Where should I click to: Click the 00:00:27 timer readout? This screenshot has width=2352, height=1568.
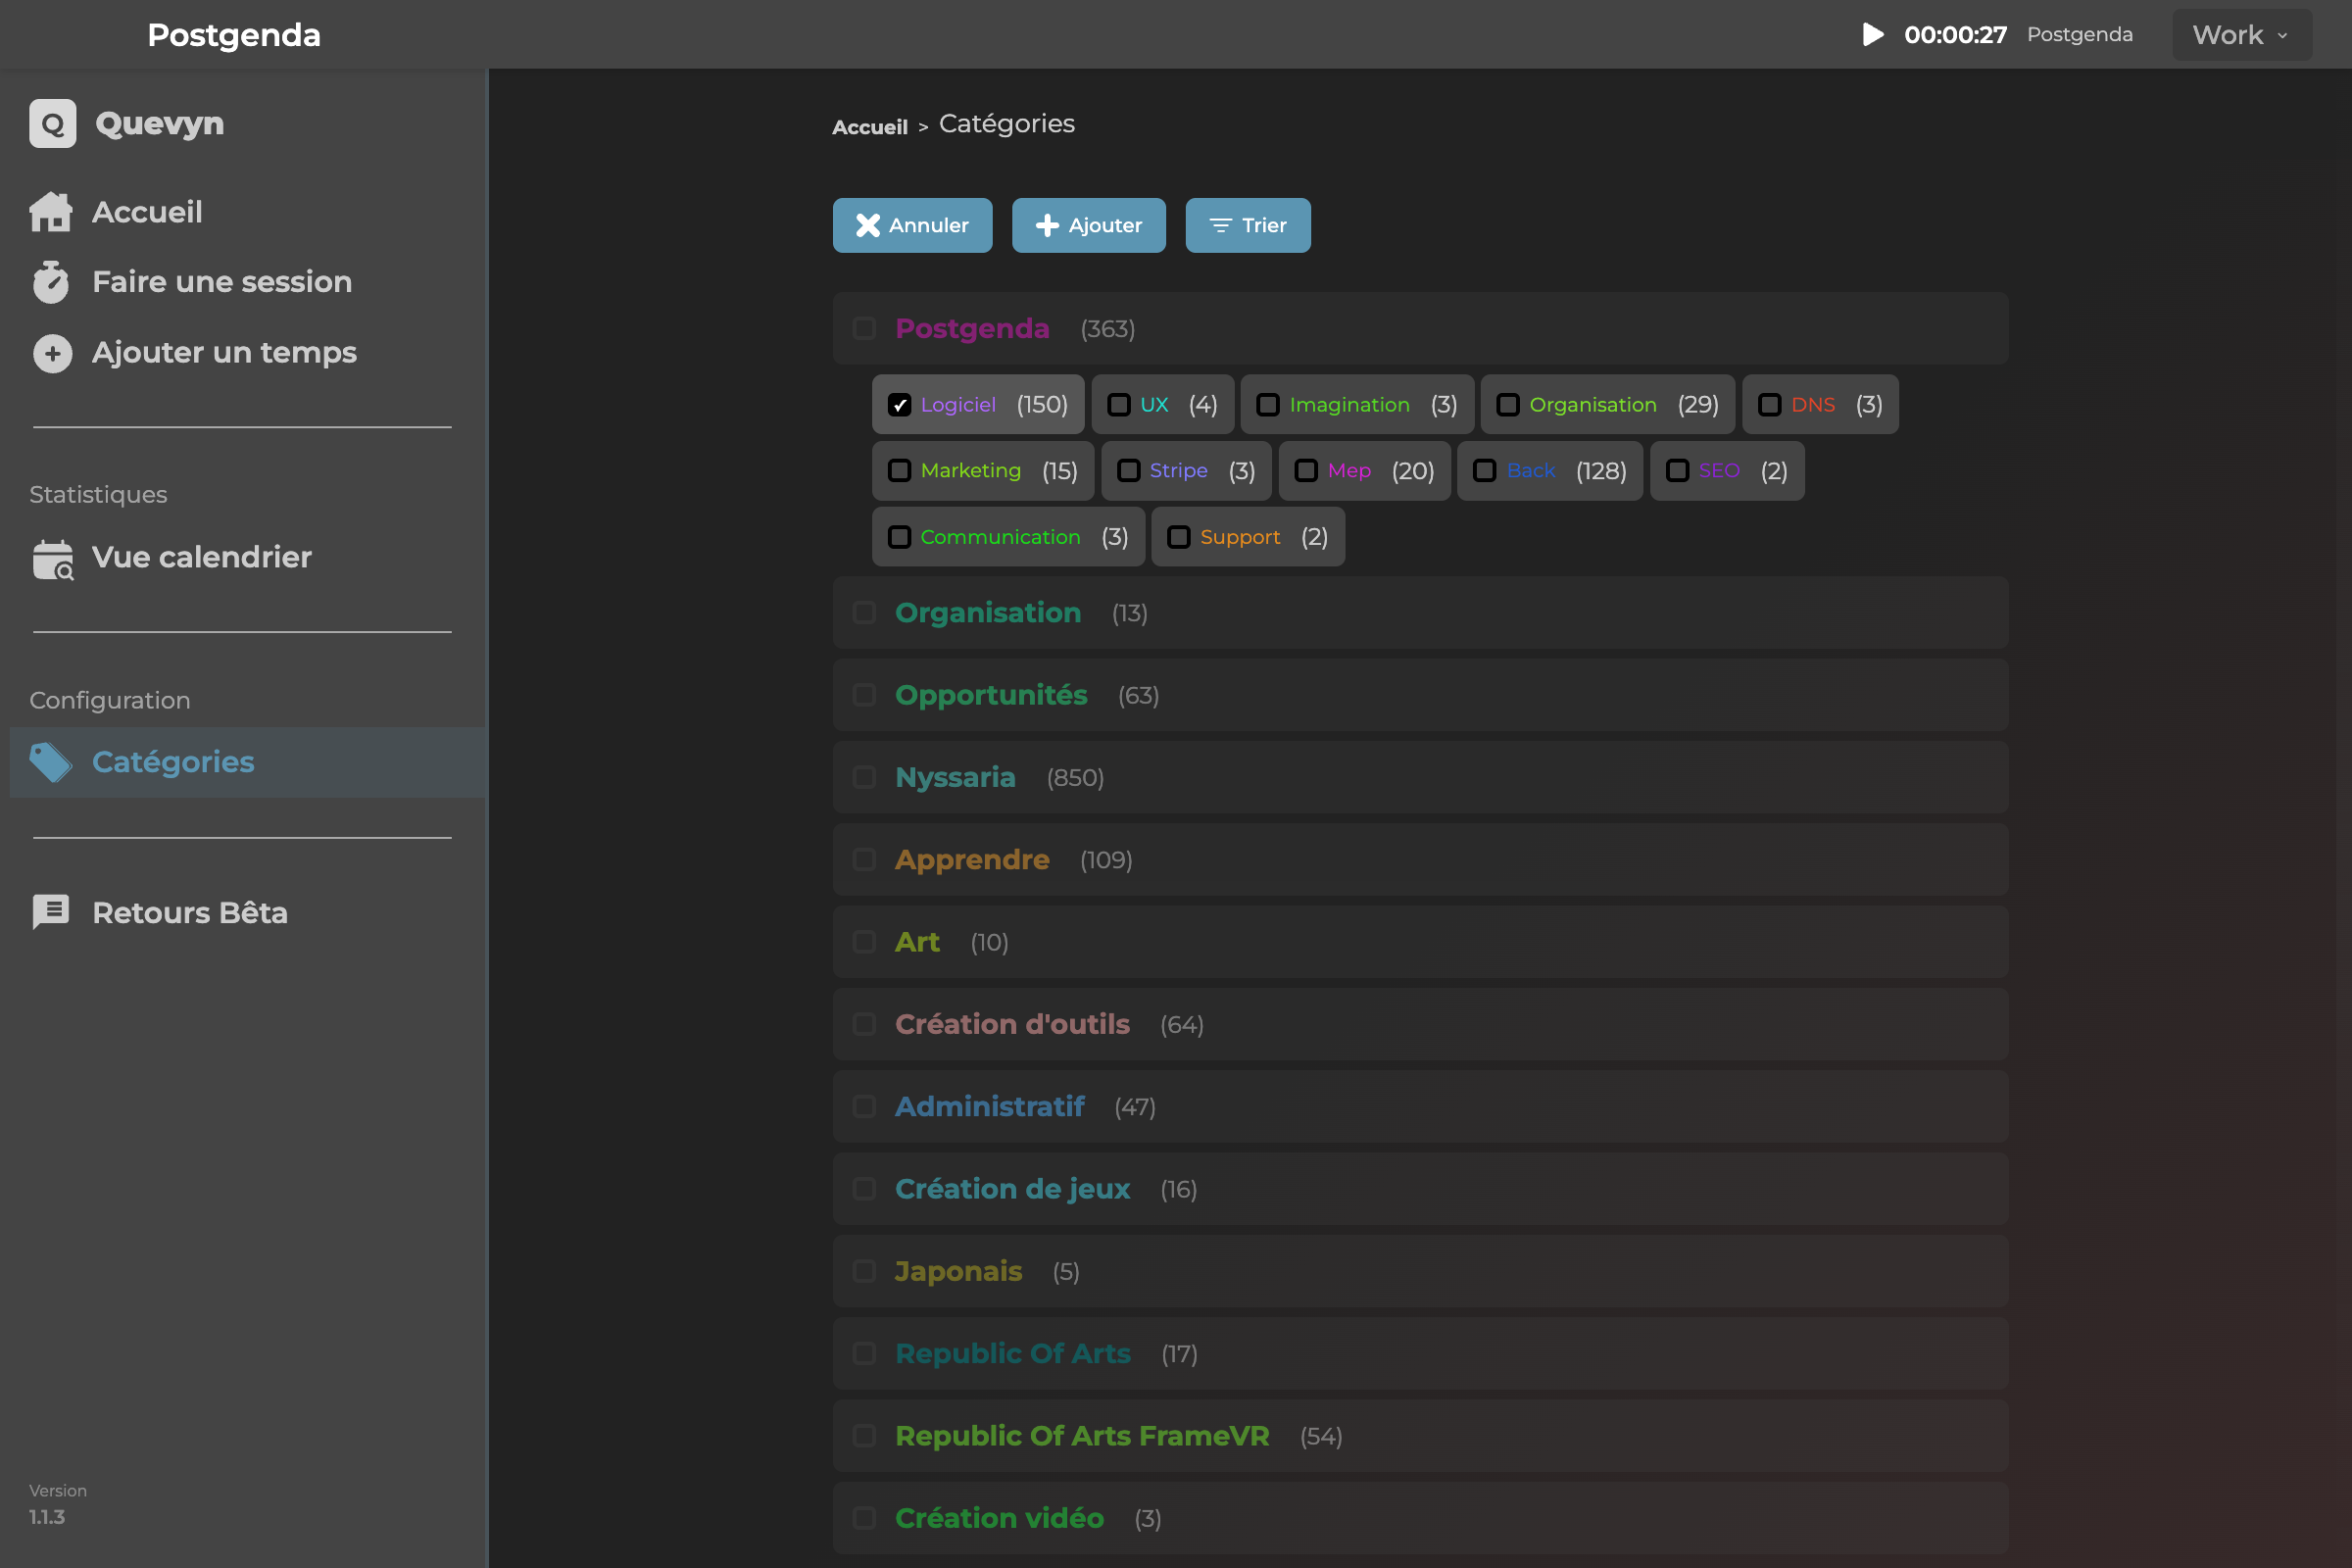click(x=1955, y=35)
